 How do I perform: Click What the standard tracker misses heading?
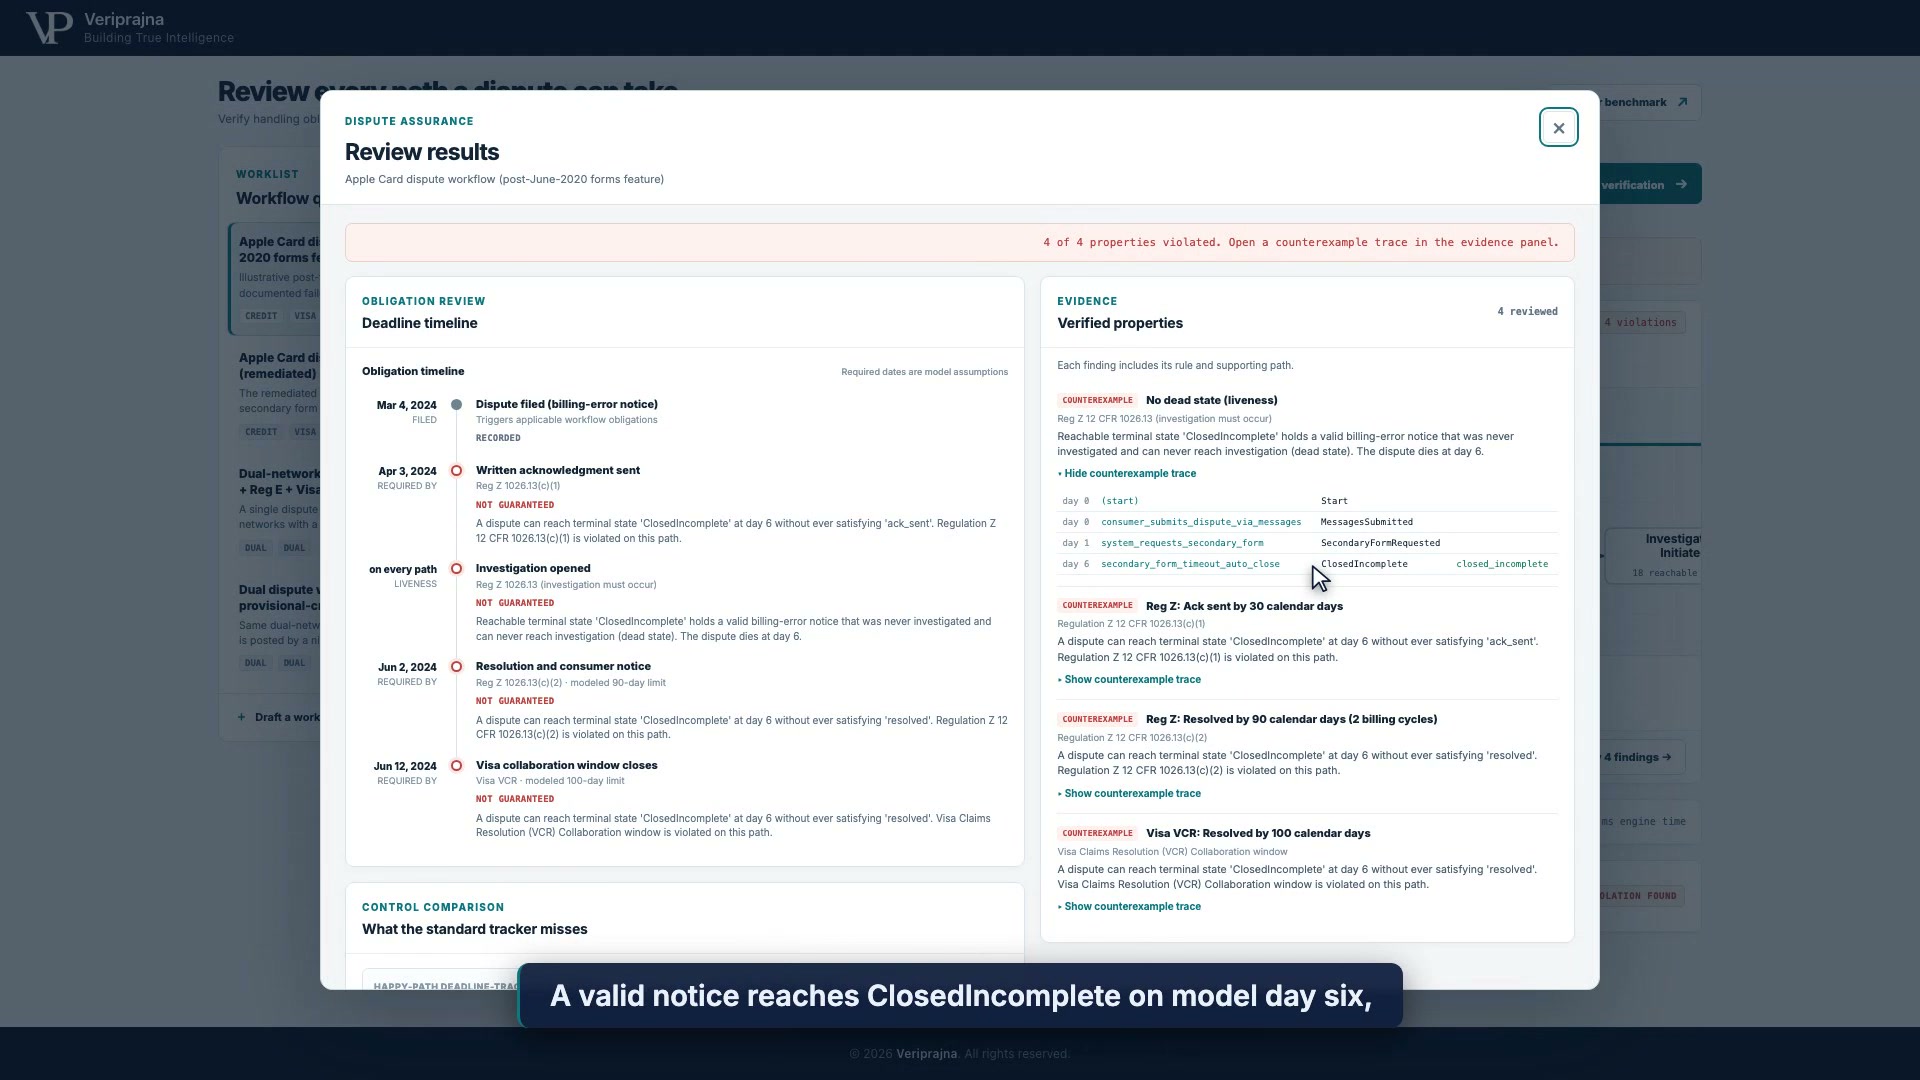[474, 930]
